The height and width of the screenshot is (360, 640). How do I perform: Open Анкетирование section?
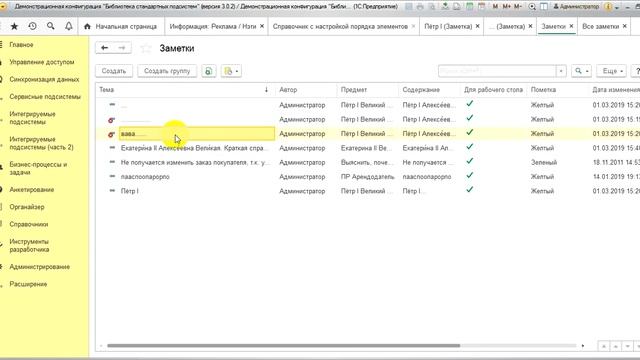point(31,190)
